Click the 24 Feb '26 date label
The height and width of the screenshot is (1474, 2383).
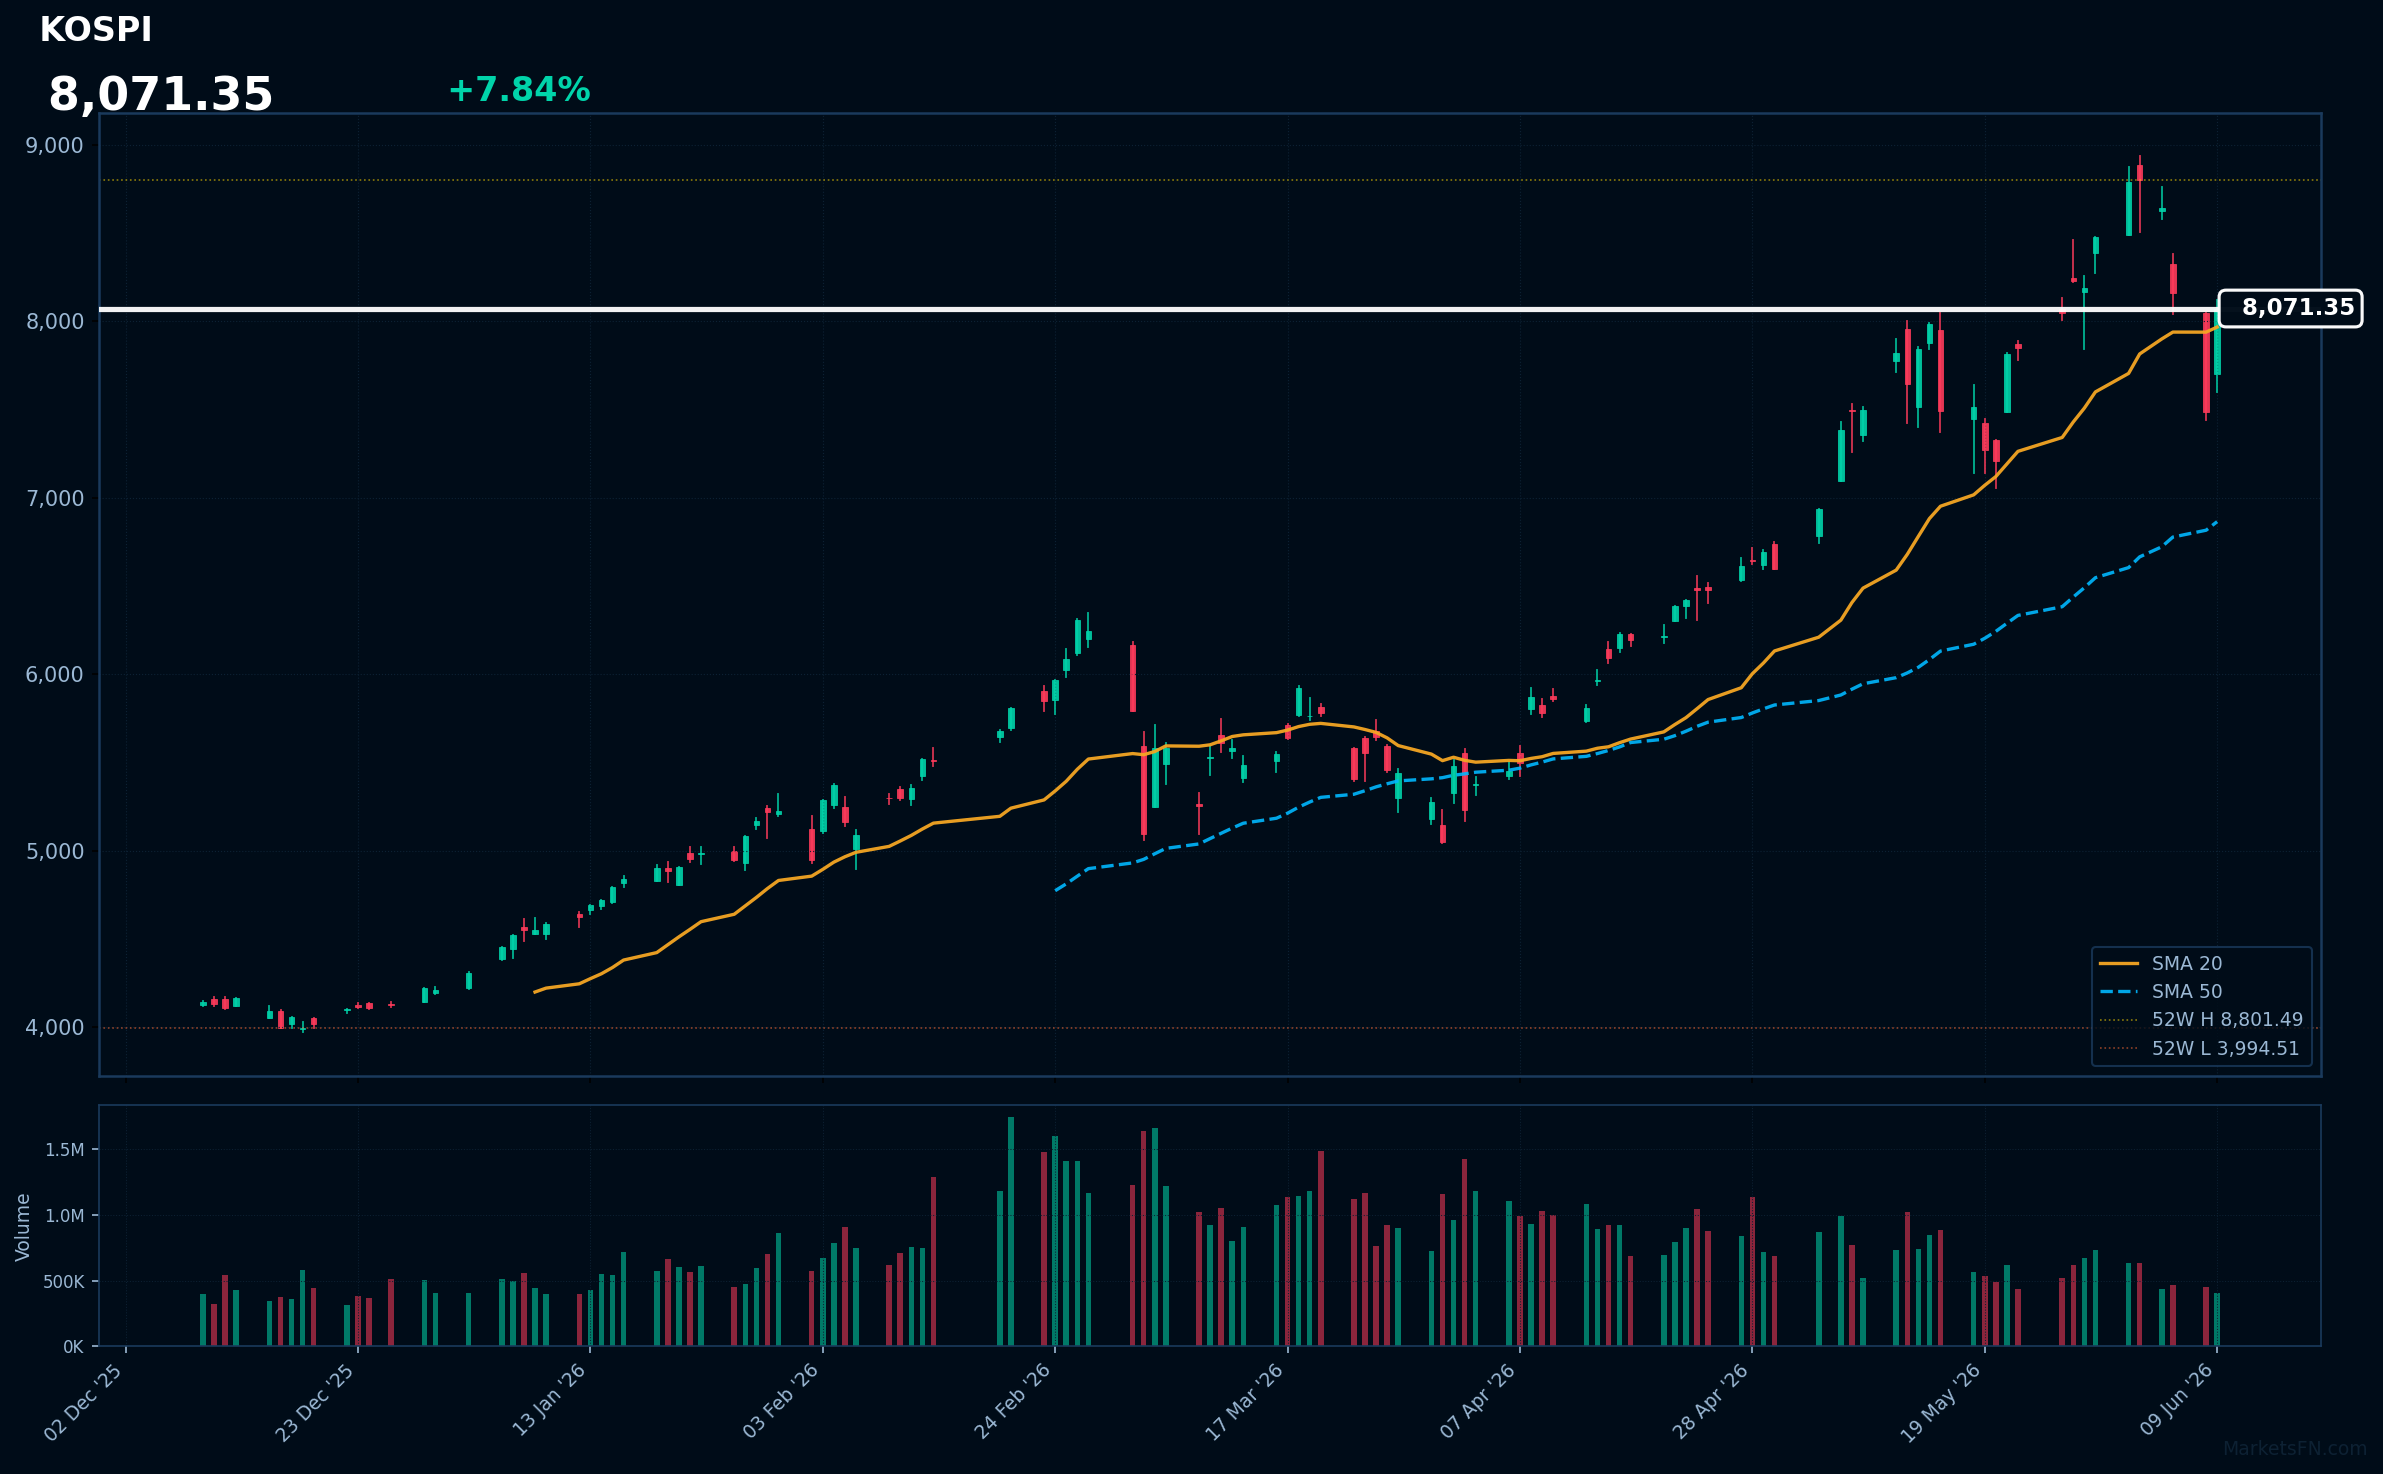pos(1013,1402)
